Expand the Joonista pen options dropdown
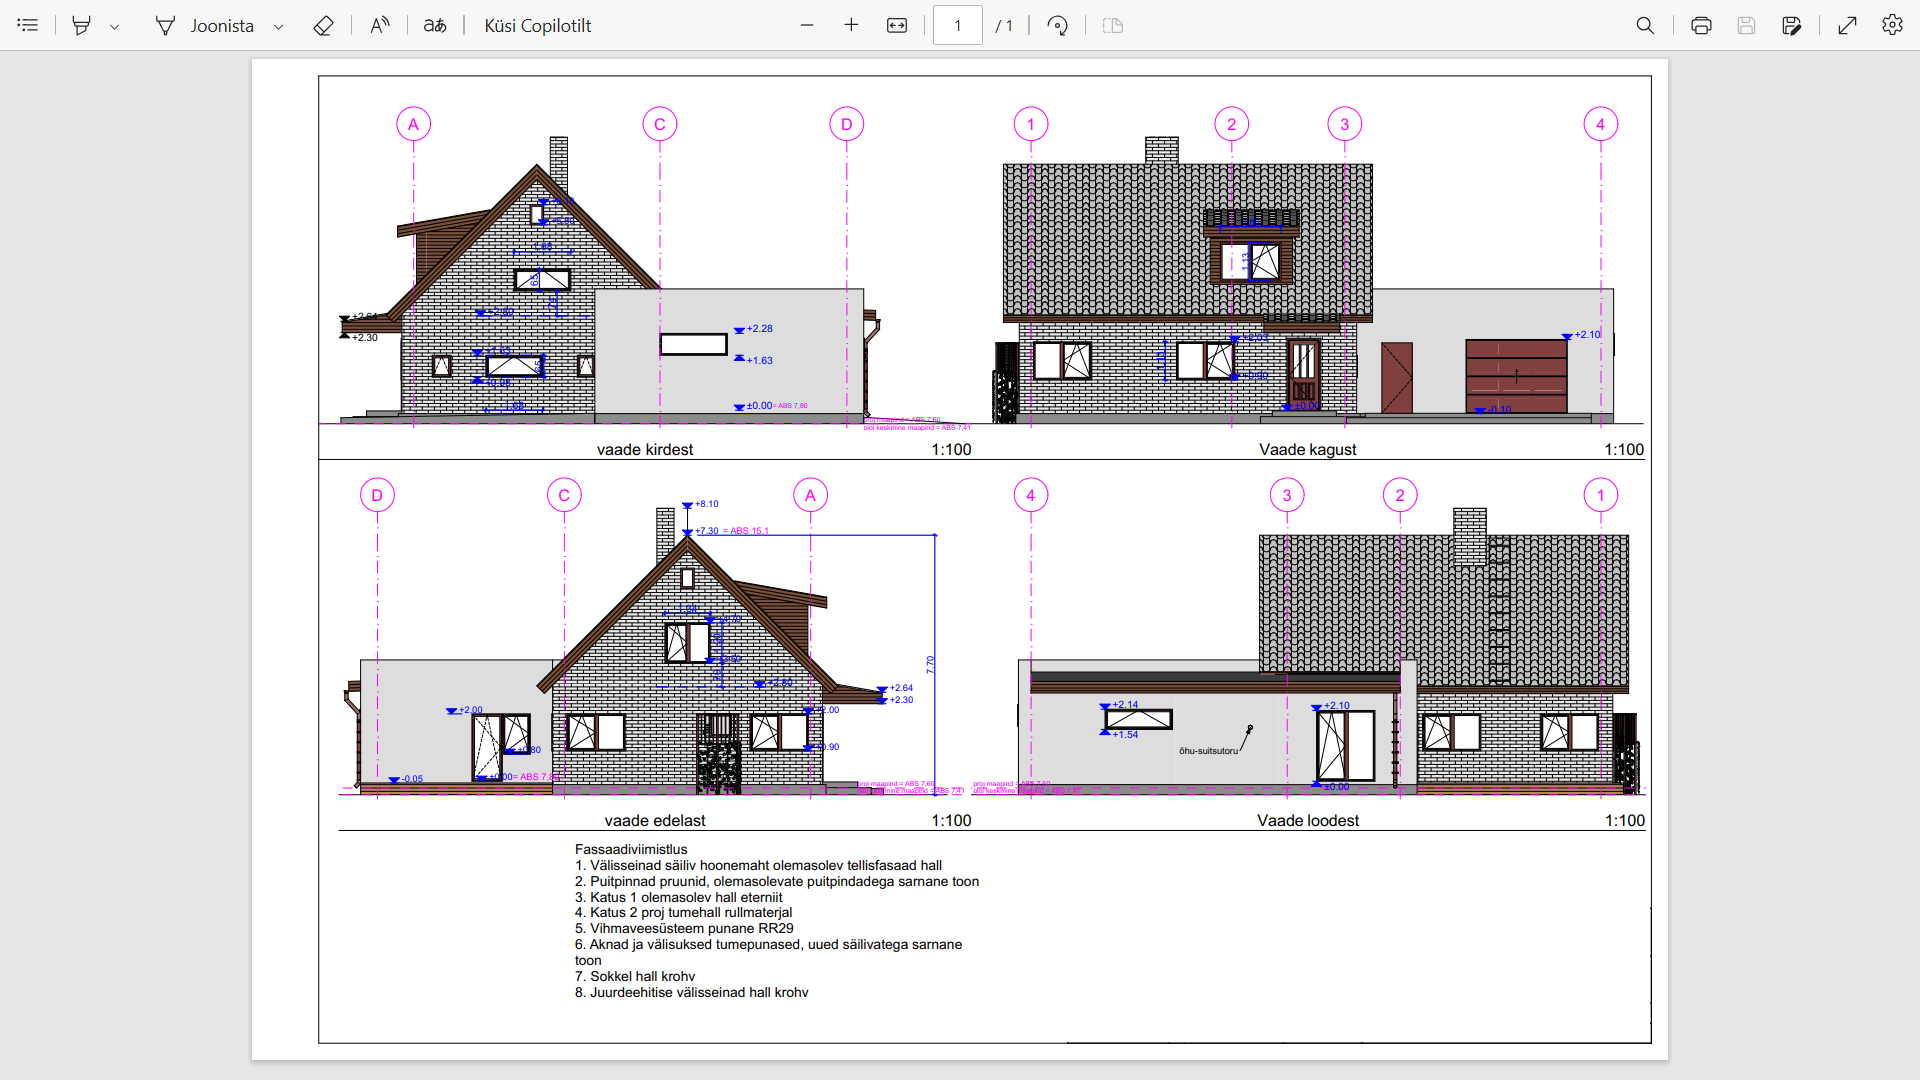The image size is (1920, 1080). pos(279,26)
